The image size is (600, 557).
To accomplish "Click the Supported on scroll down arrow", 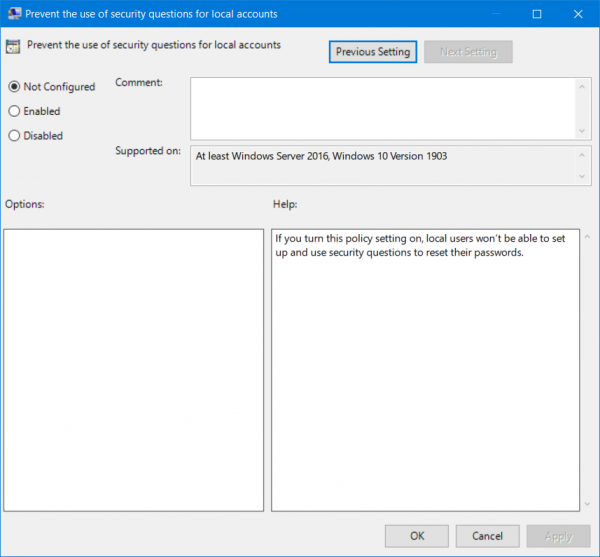I will click(x=582, y=176).
